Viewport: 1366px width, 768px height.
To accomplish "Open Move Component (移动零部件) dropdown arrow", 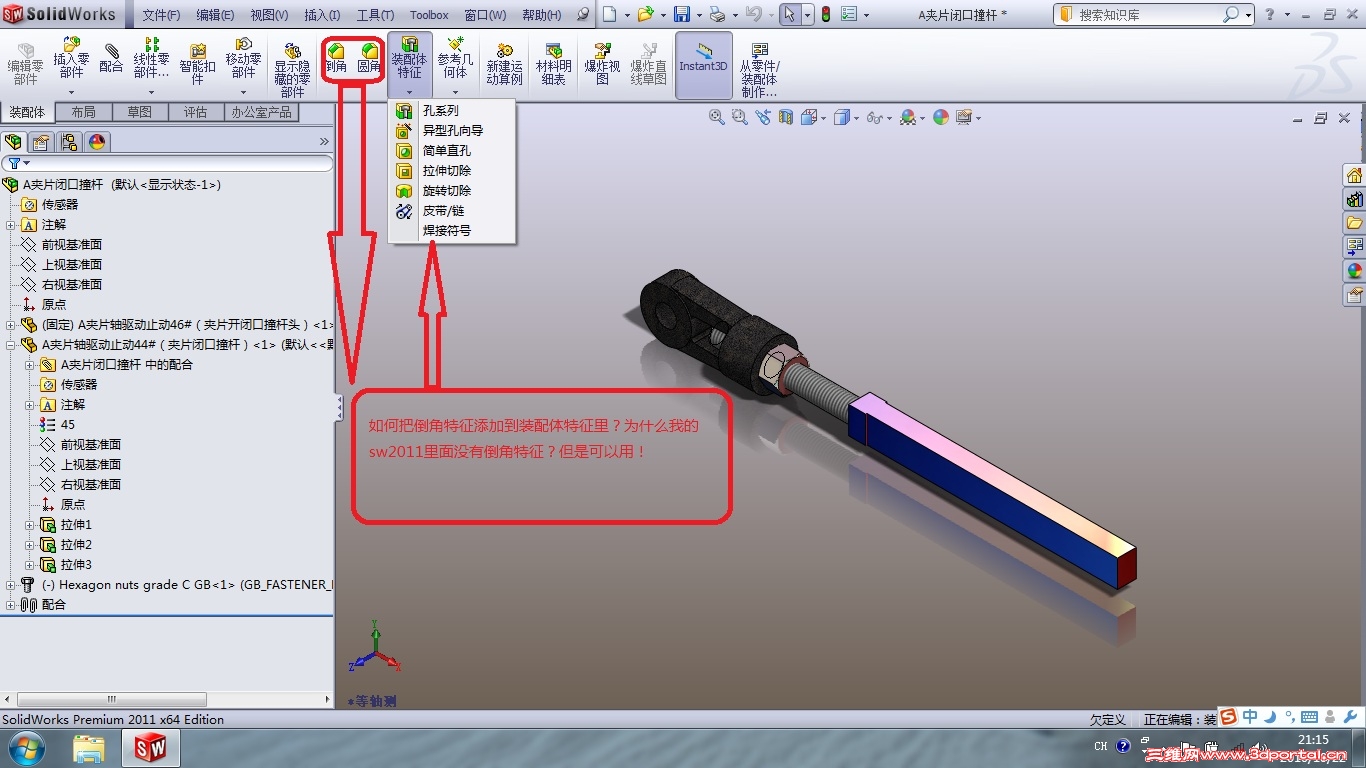I will click(243, 92).
